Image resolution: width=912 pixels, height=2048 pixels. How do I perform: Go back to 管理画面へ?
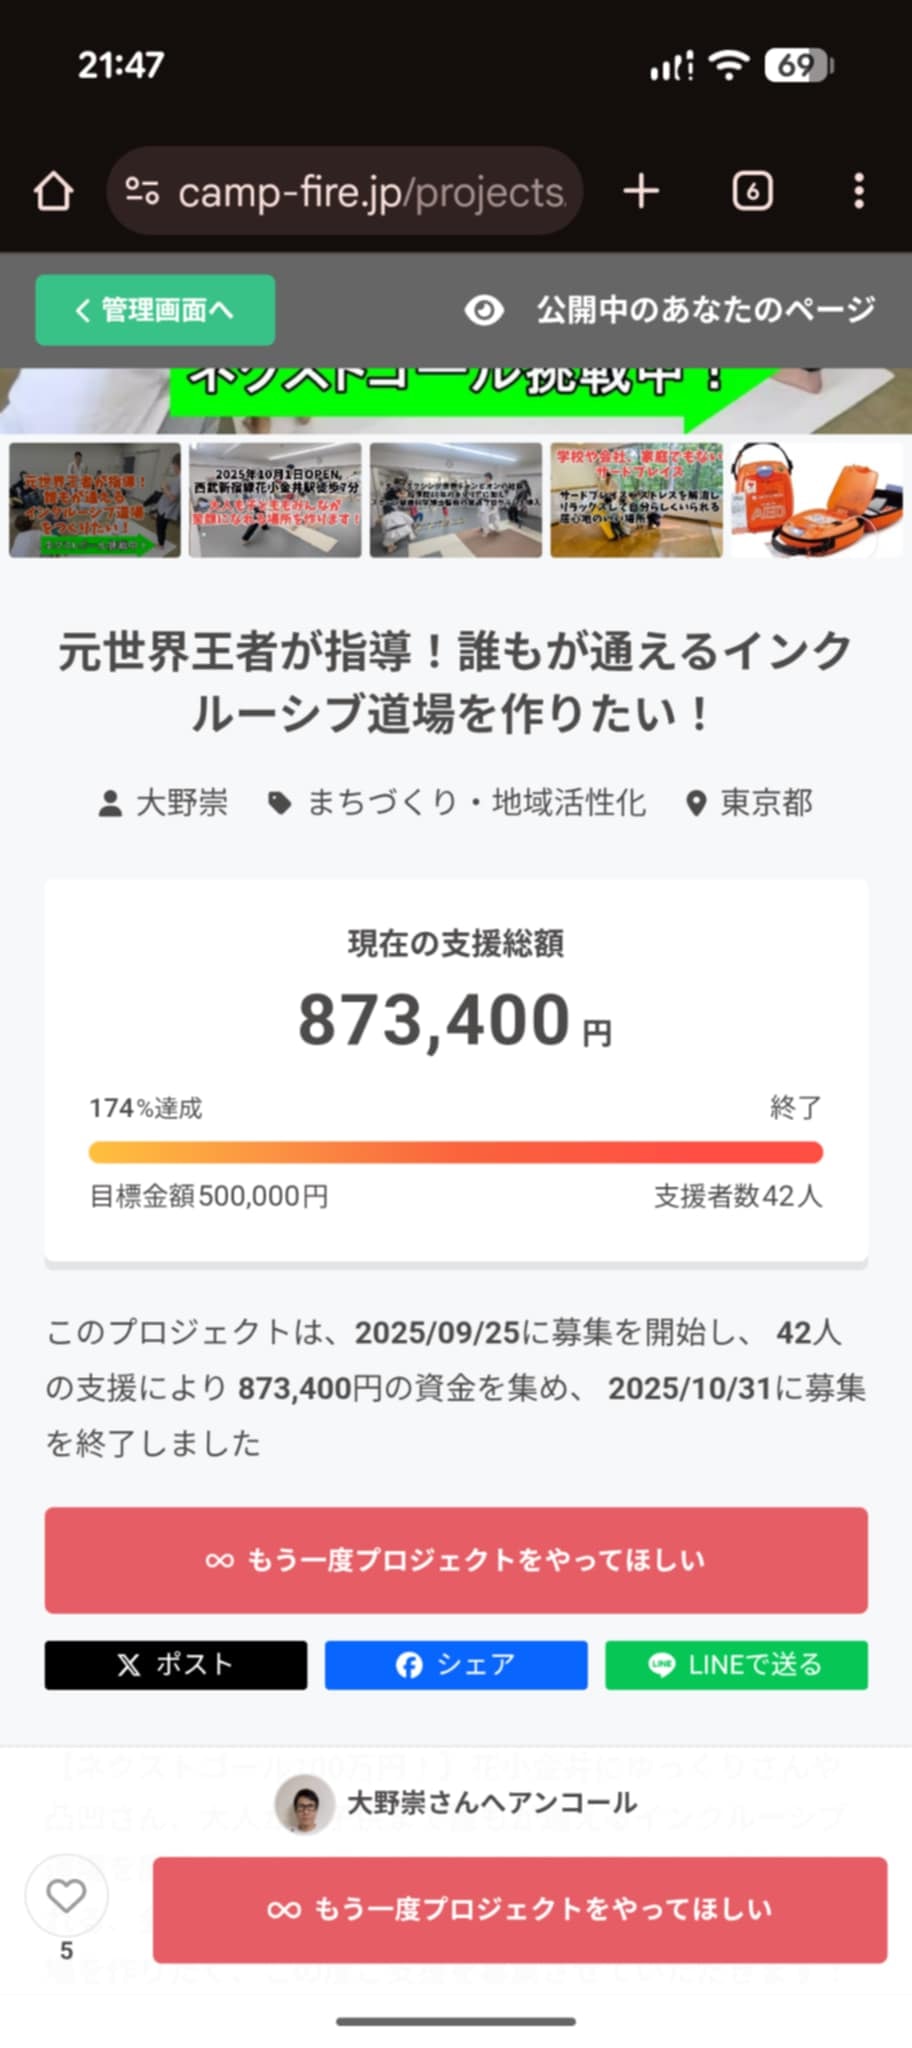point(155,310)
